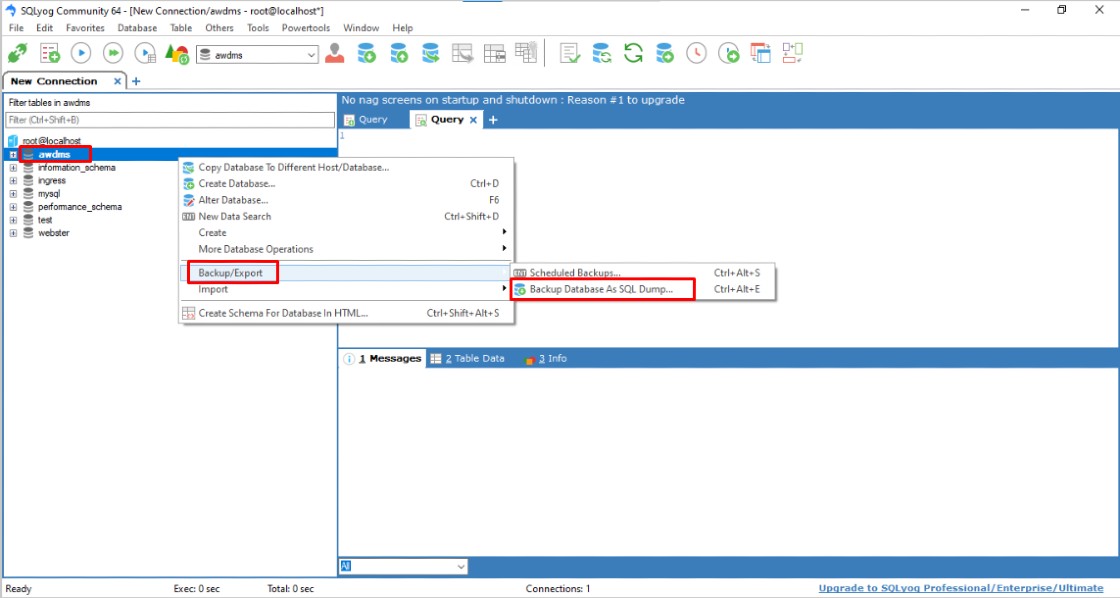1120x598 pixels.
Task: Add new connection tab with plus
Action: [x=136, y=81]
